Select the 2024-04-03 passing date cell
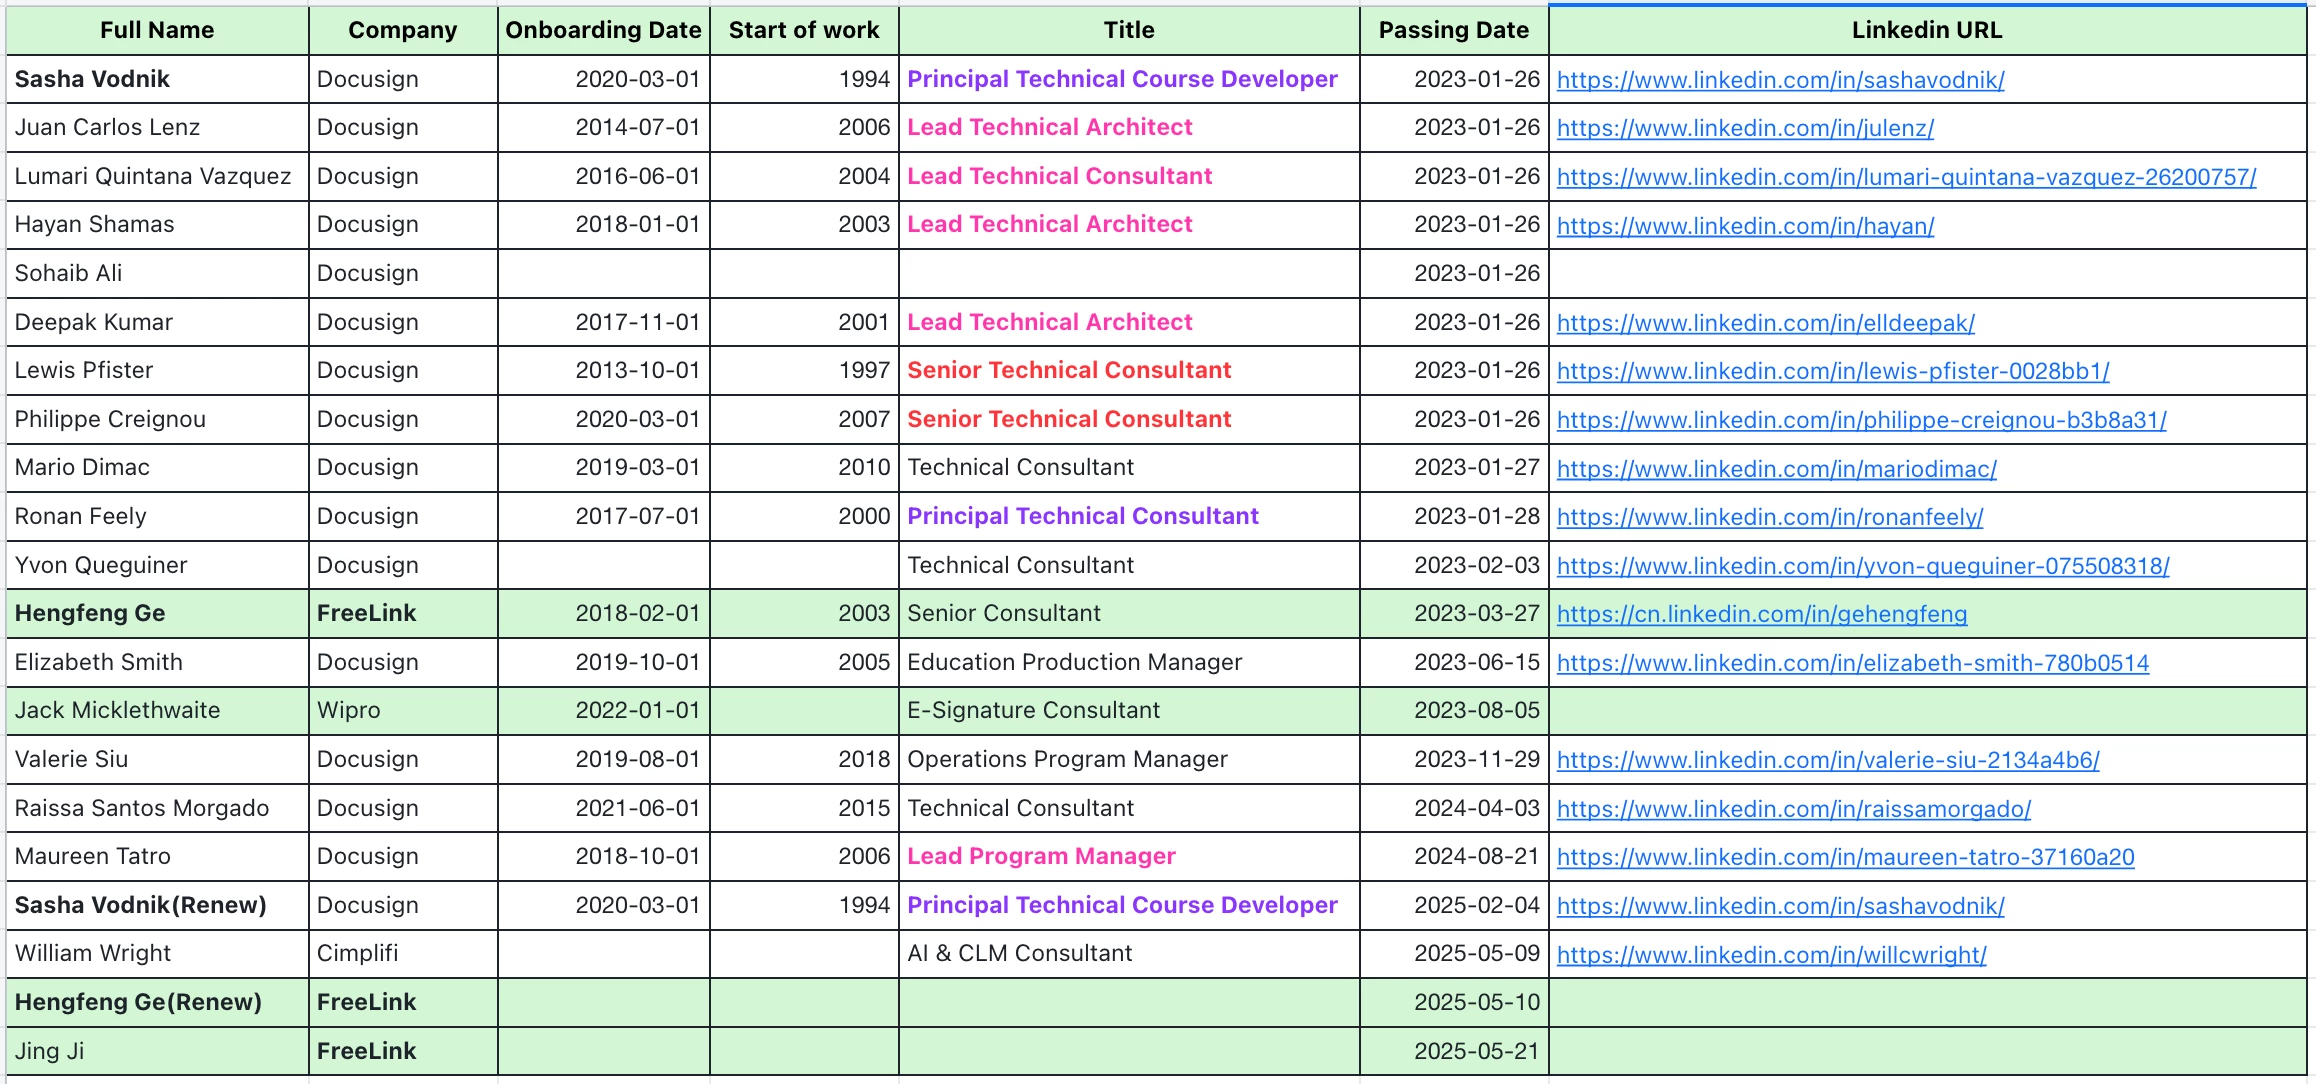This screenshot has height=1084, width=2316. point(1454,808)
